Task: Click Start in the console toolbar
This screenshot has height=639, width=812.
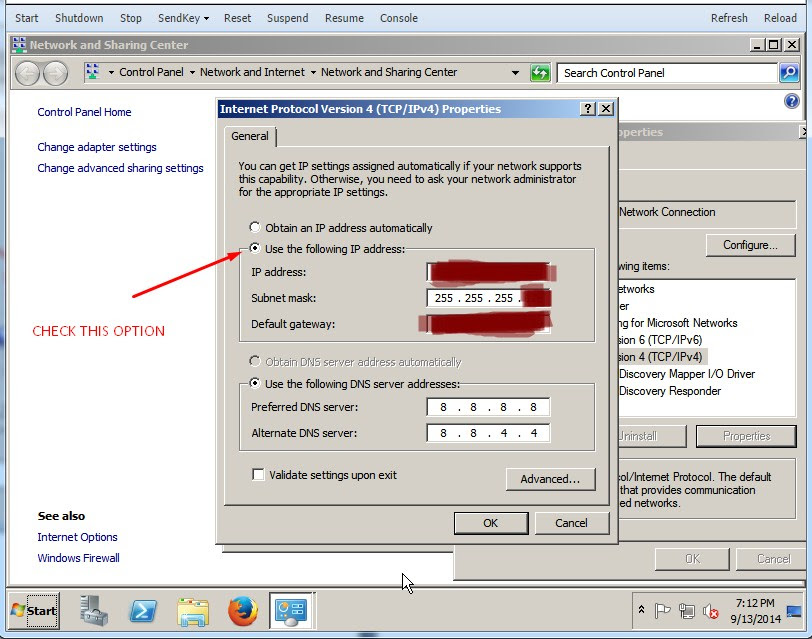Action: (x=26, y=18)
